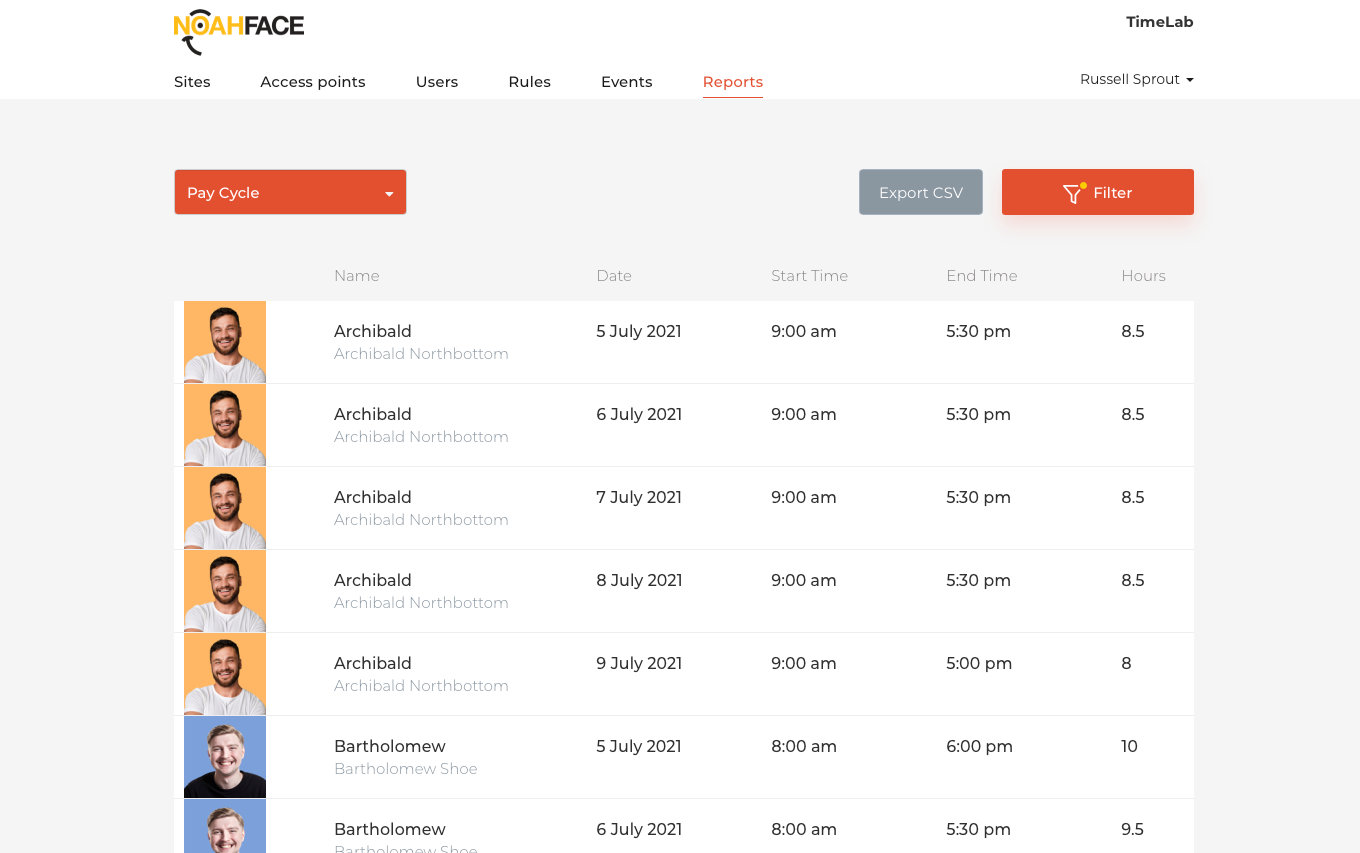Switch to the Events tab
The width and height of the screenshot is (1360, 853).
[626, 82]
